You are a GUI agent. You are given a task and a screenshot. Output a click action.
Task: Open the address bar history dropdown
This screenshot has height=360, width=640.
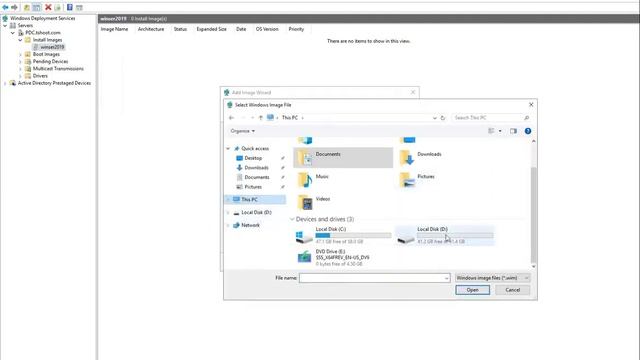435,118
